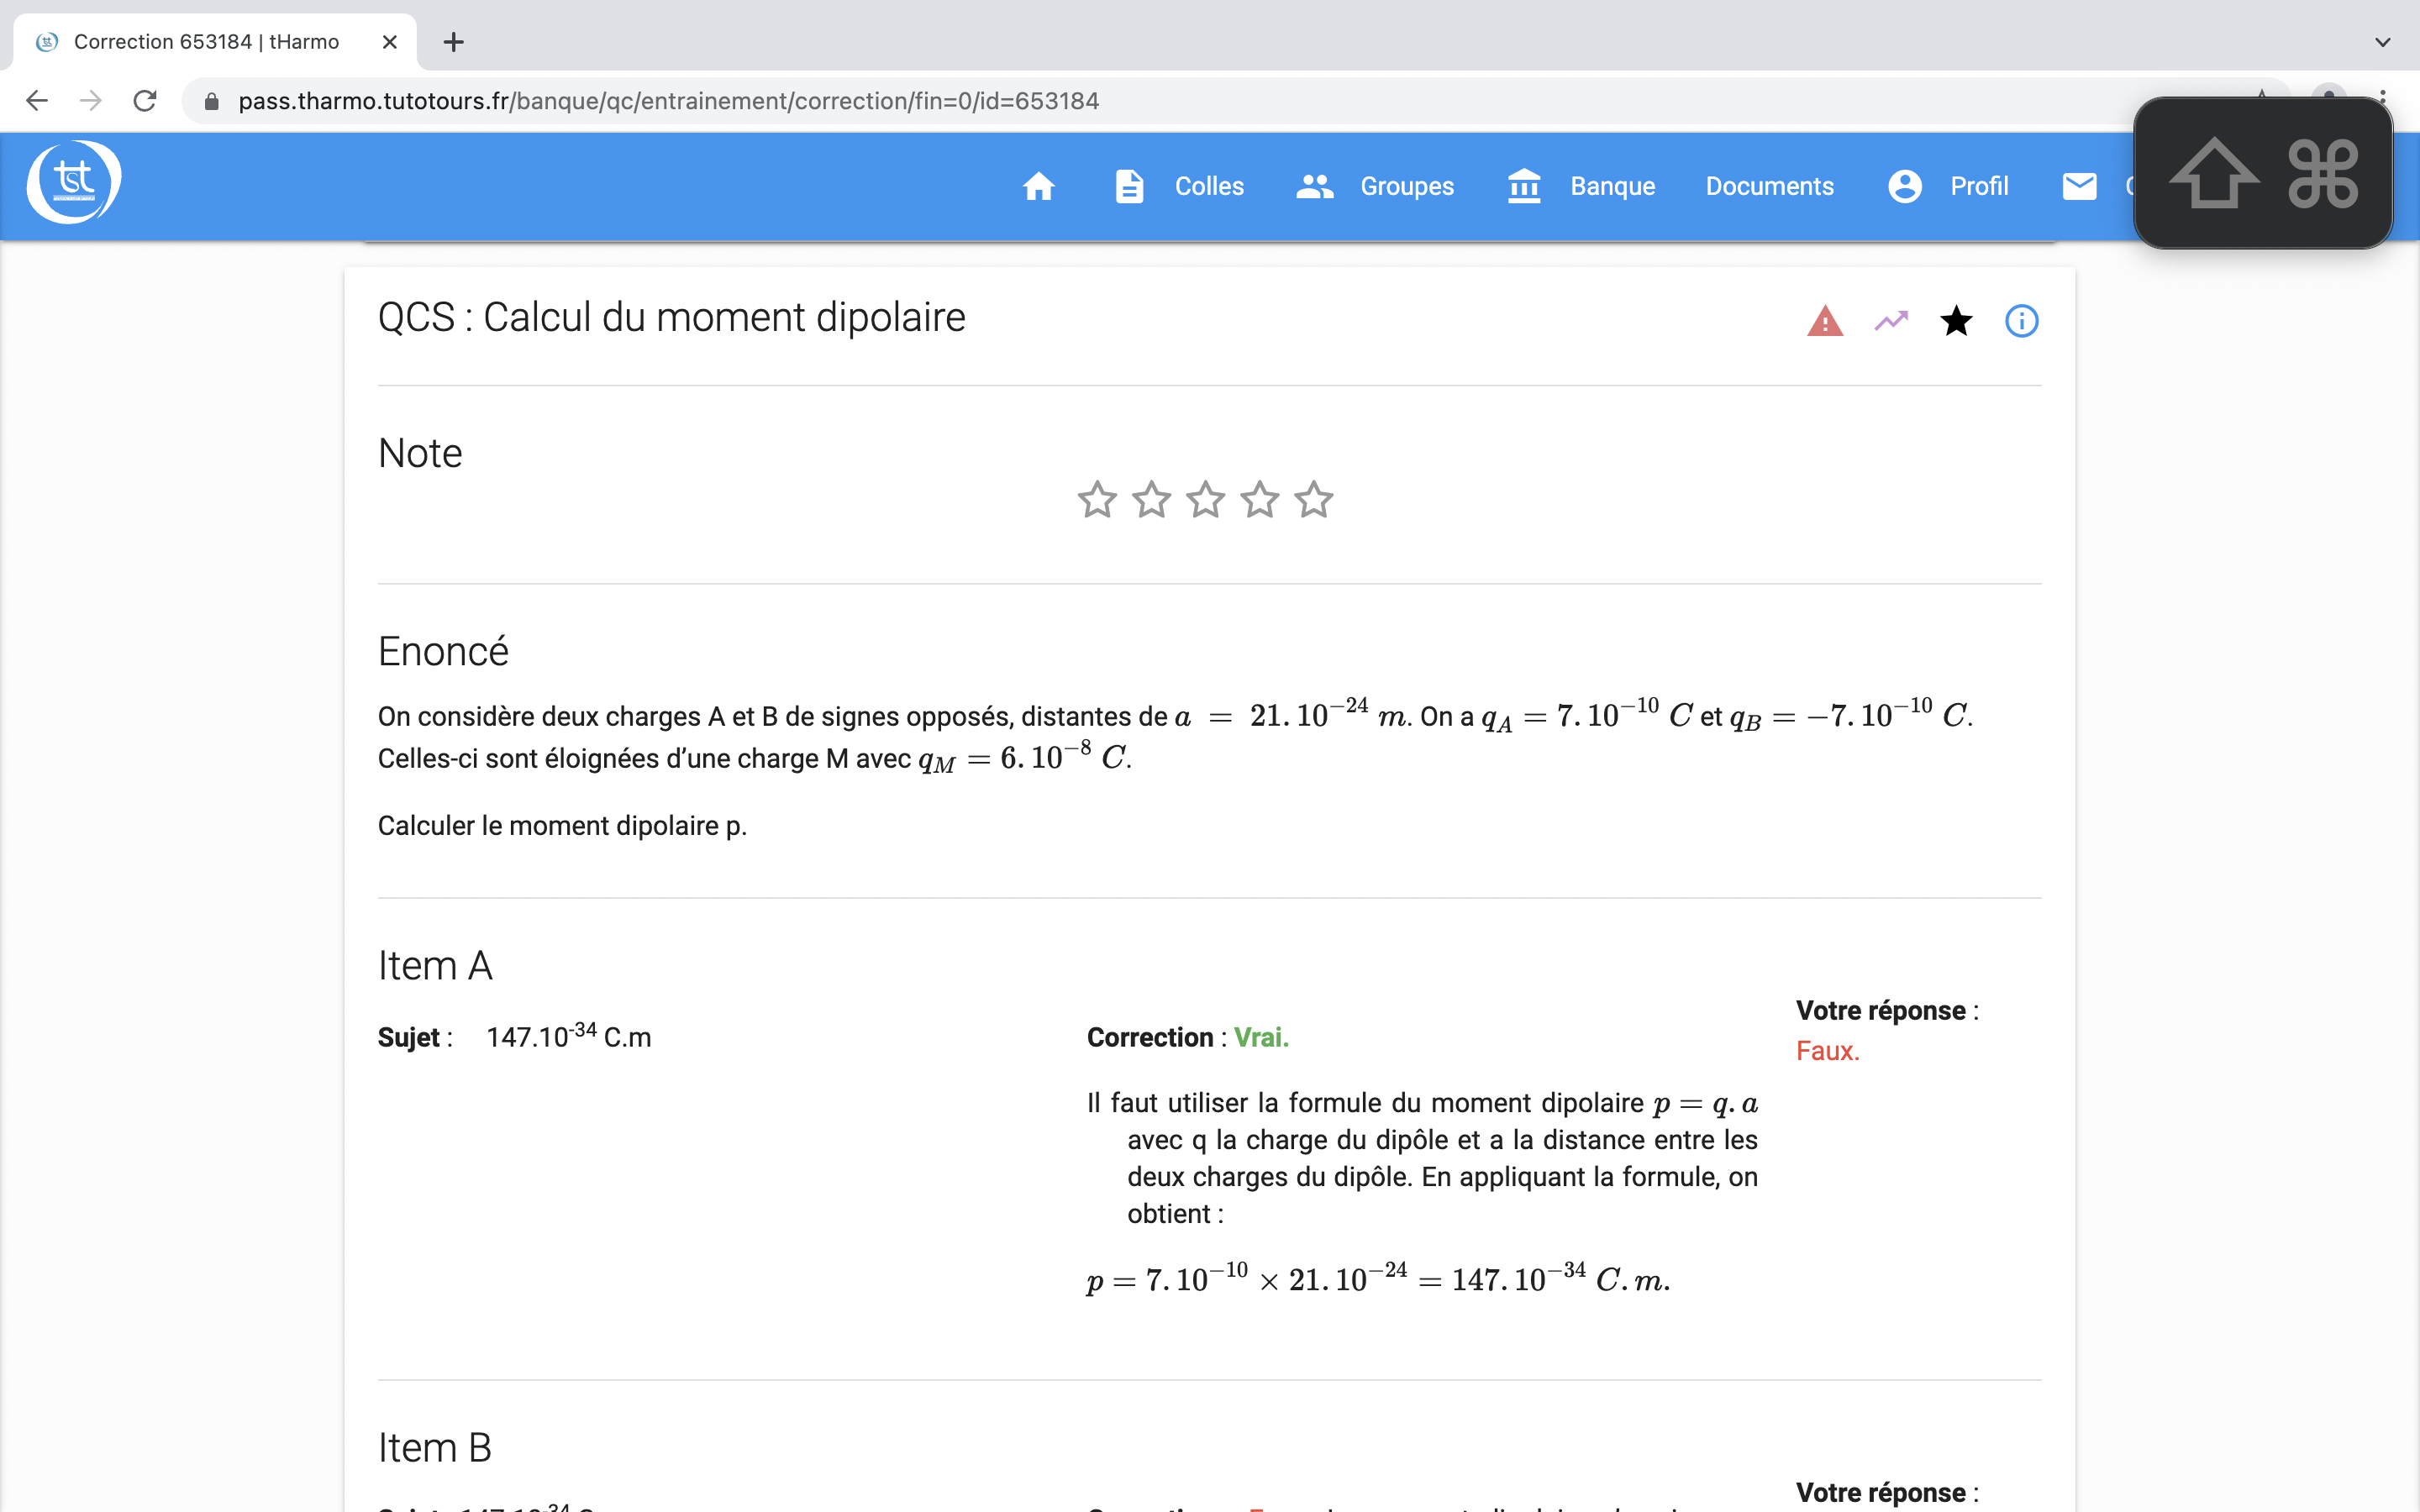Expand the tab search chevron

tap(2382, 42)
